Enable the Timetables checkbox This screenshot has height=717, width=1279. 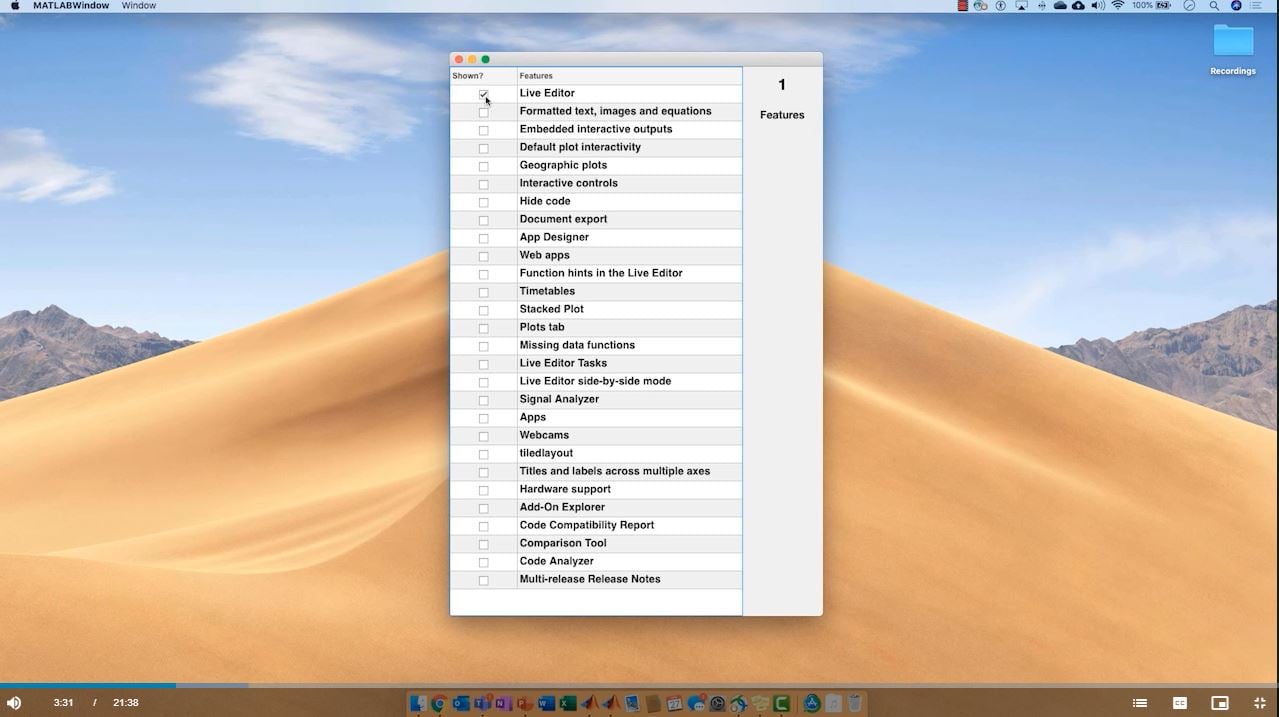click(483, 292)
